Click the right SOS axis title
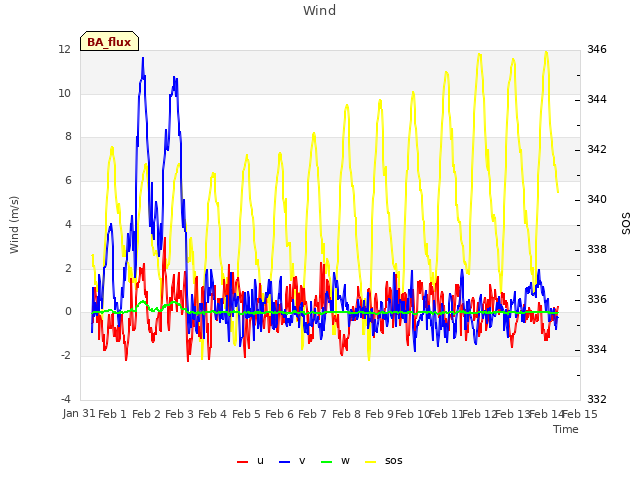This screenshot has height=480, width=640. point(626,224)
